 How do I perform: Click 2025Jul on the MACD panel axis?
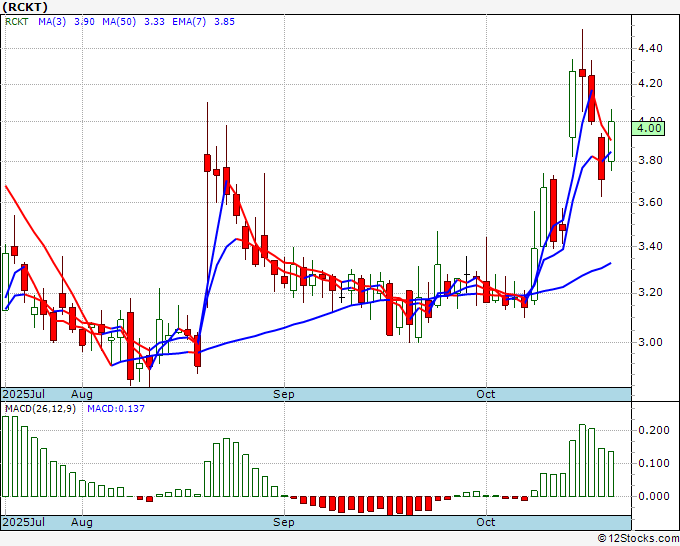tap(24, 522)
